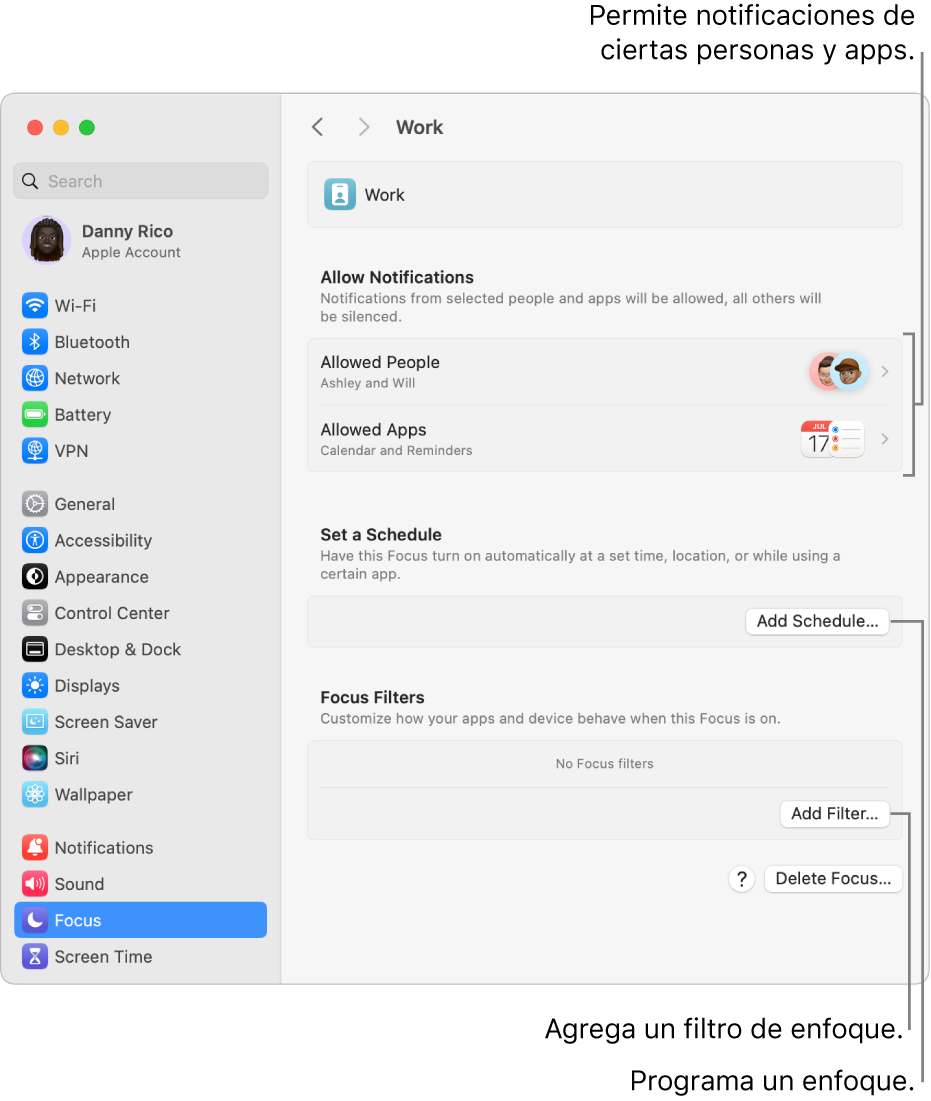
Task: Select the General gear icon
Action: click(x=34, y=504)
